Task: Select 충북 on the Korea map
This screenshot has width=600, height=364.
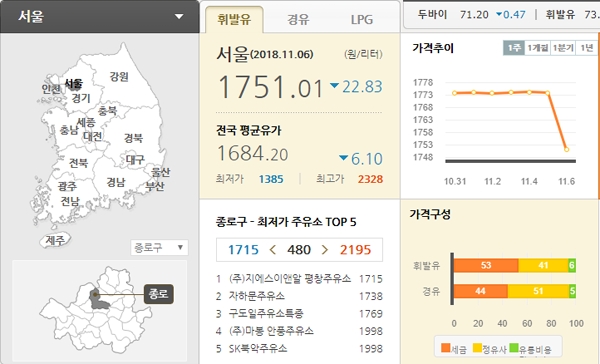Action: pos(108,111)
